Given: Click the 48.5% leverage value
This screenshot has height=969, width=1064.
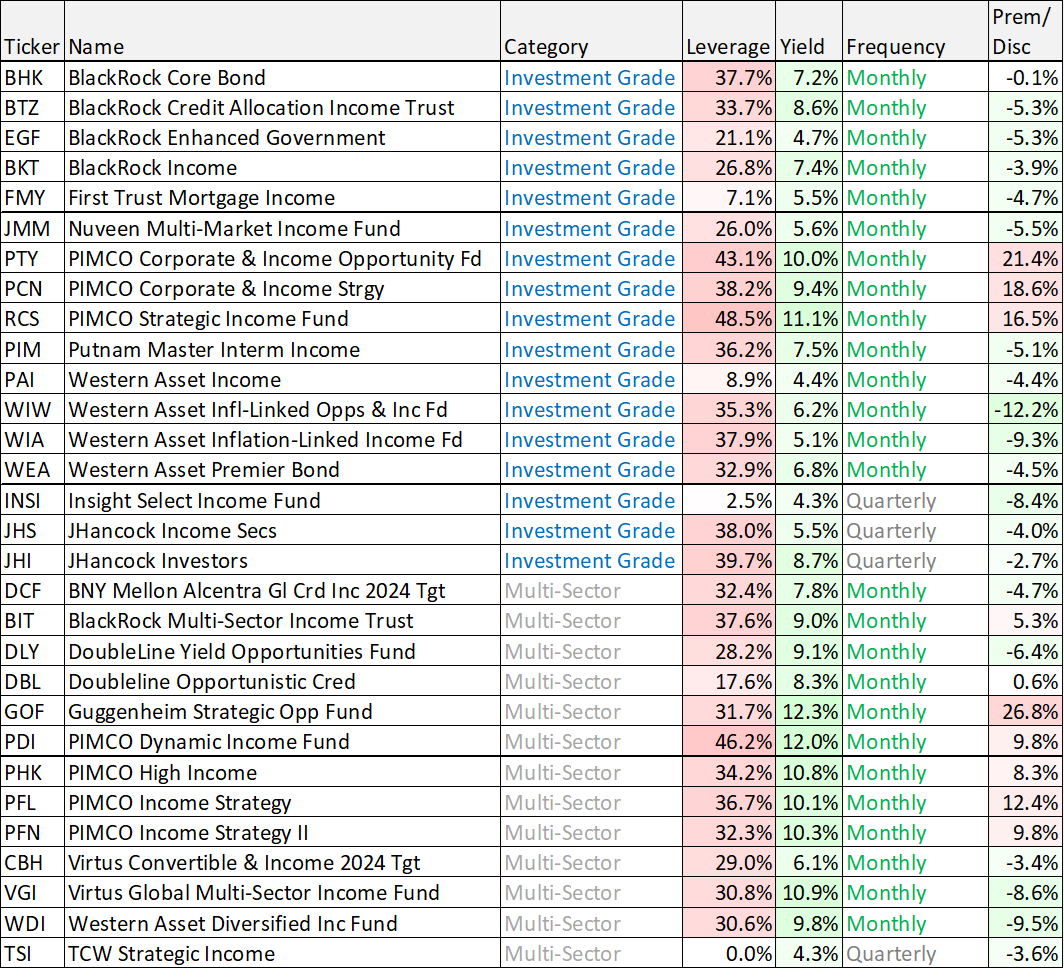Looking at the screenshot, I should coord(729,318).
